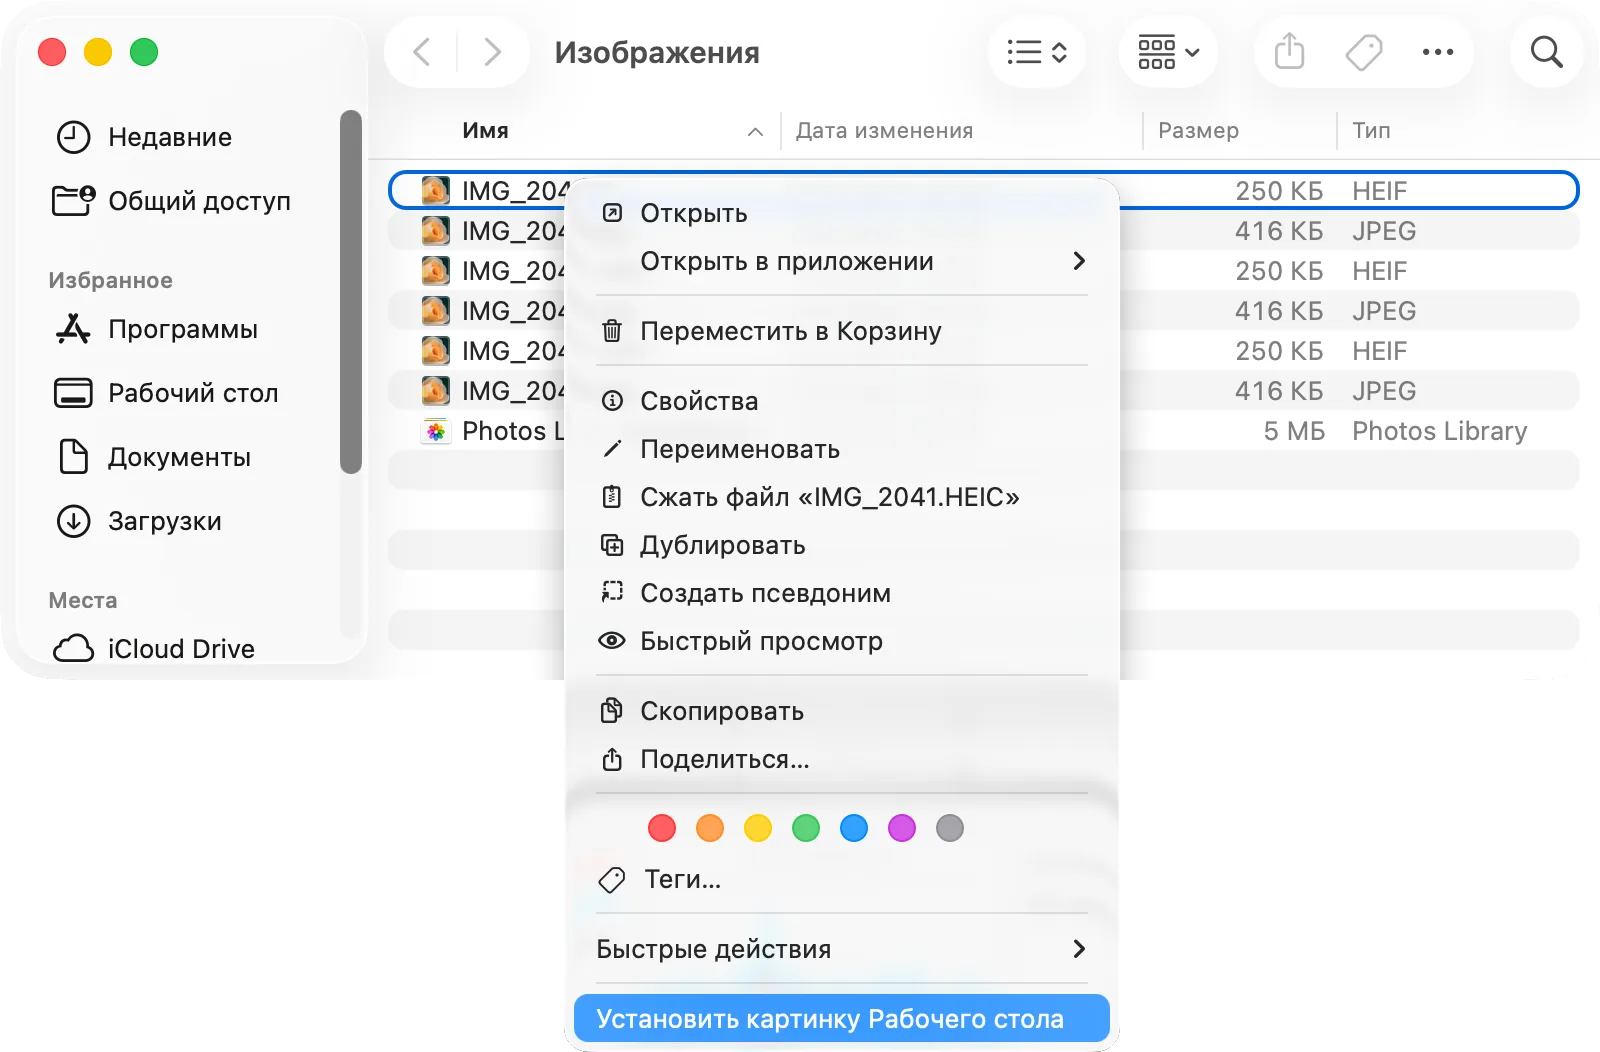Open Документы in the sidebar
This screenshot has height=1052, width=1600.
coord(154,457)
